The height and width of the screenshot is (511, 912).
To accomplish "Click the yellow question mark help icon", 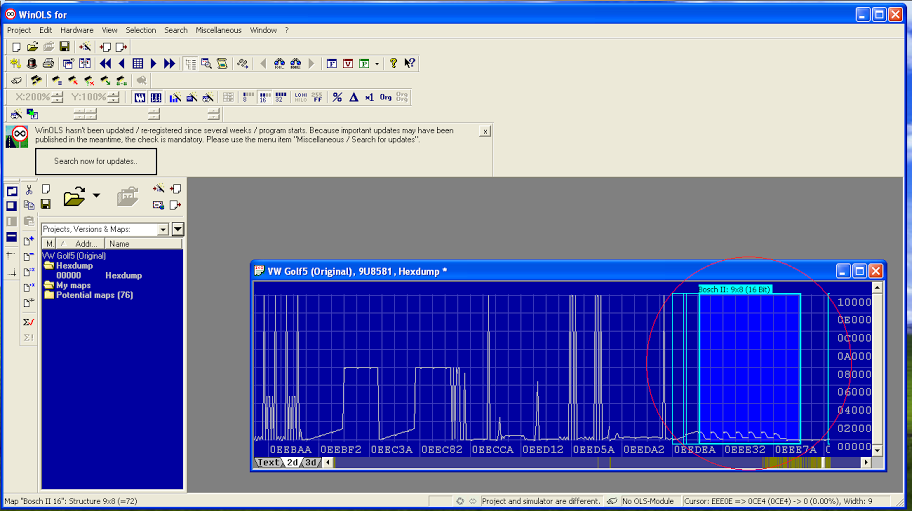I will pyautogui.click(x=393, y=64).
